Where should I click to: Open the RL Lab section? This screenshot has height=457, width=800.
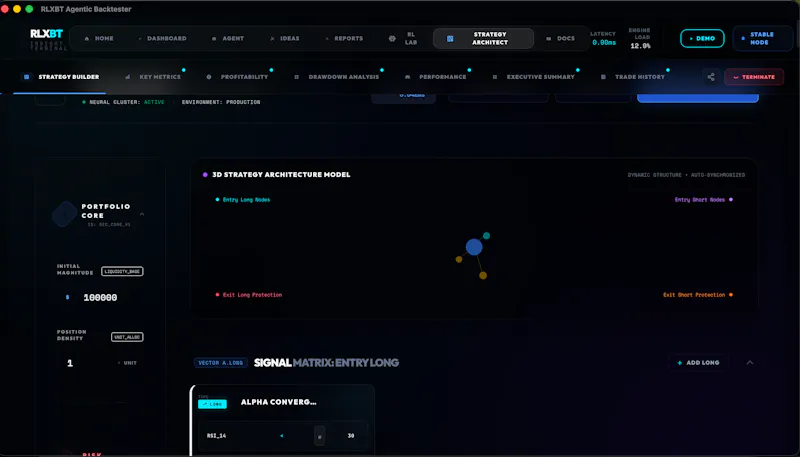403,38
